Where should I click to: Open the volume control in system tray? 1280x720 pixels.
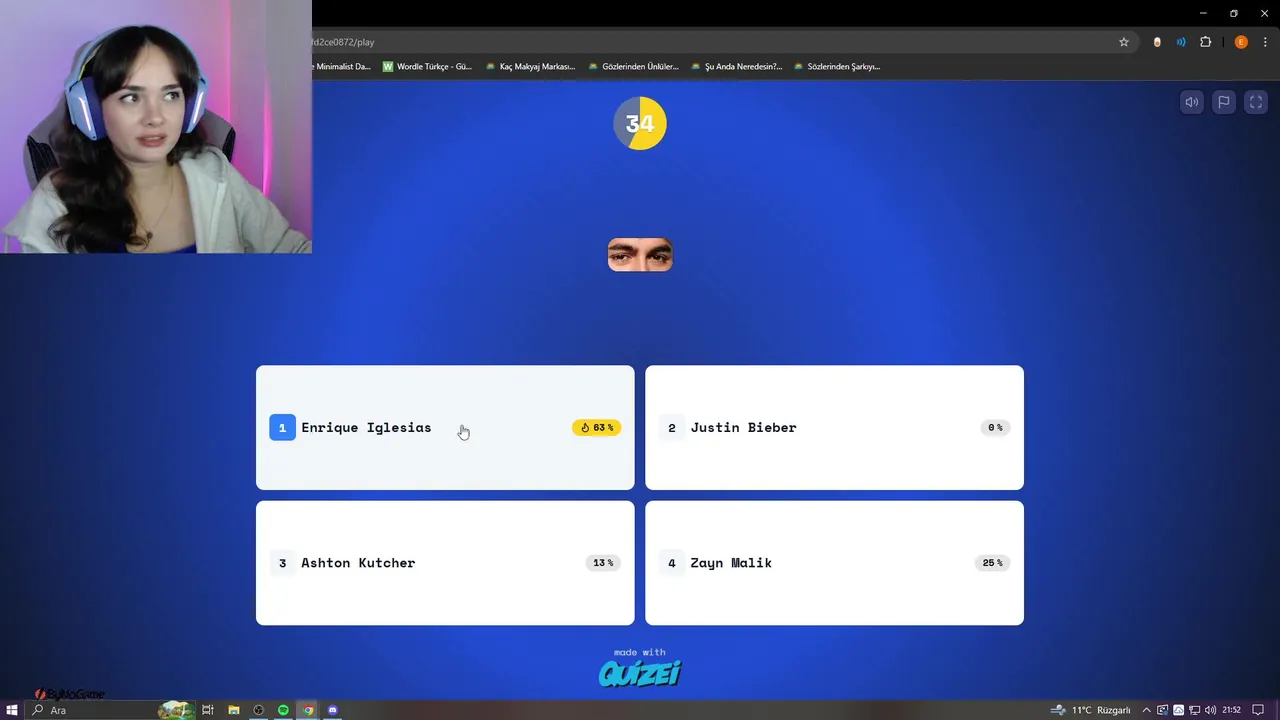pos(1210,710)
